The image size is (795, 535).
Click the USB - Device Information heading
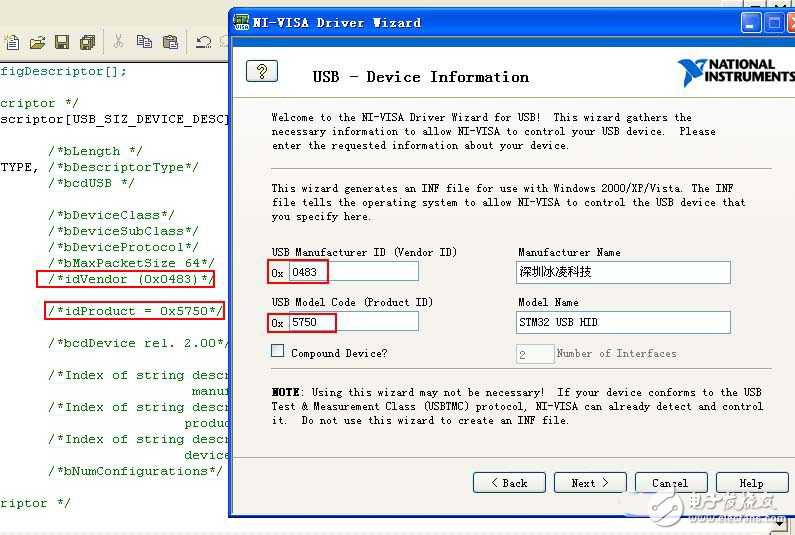[x=420, y=77]
